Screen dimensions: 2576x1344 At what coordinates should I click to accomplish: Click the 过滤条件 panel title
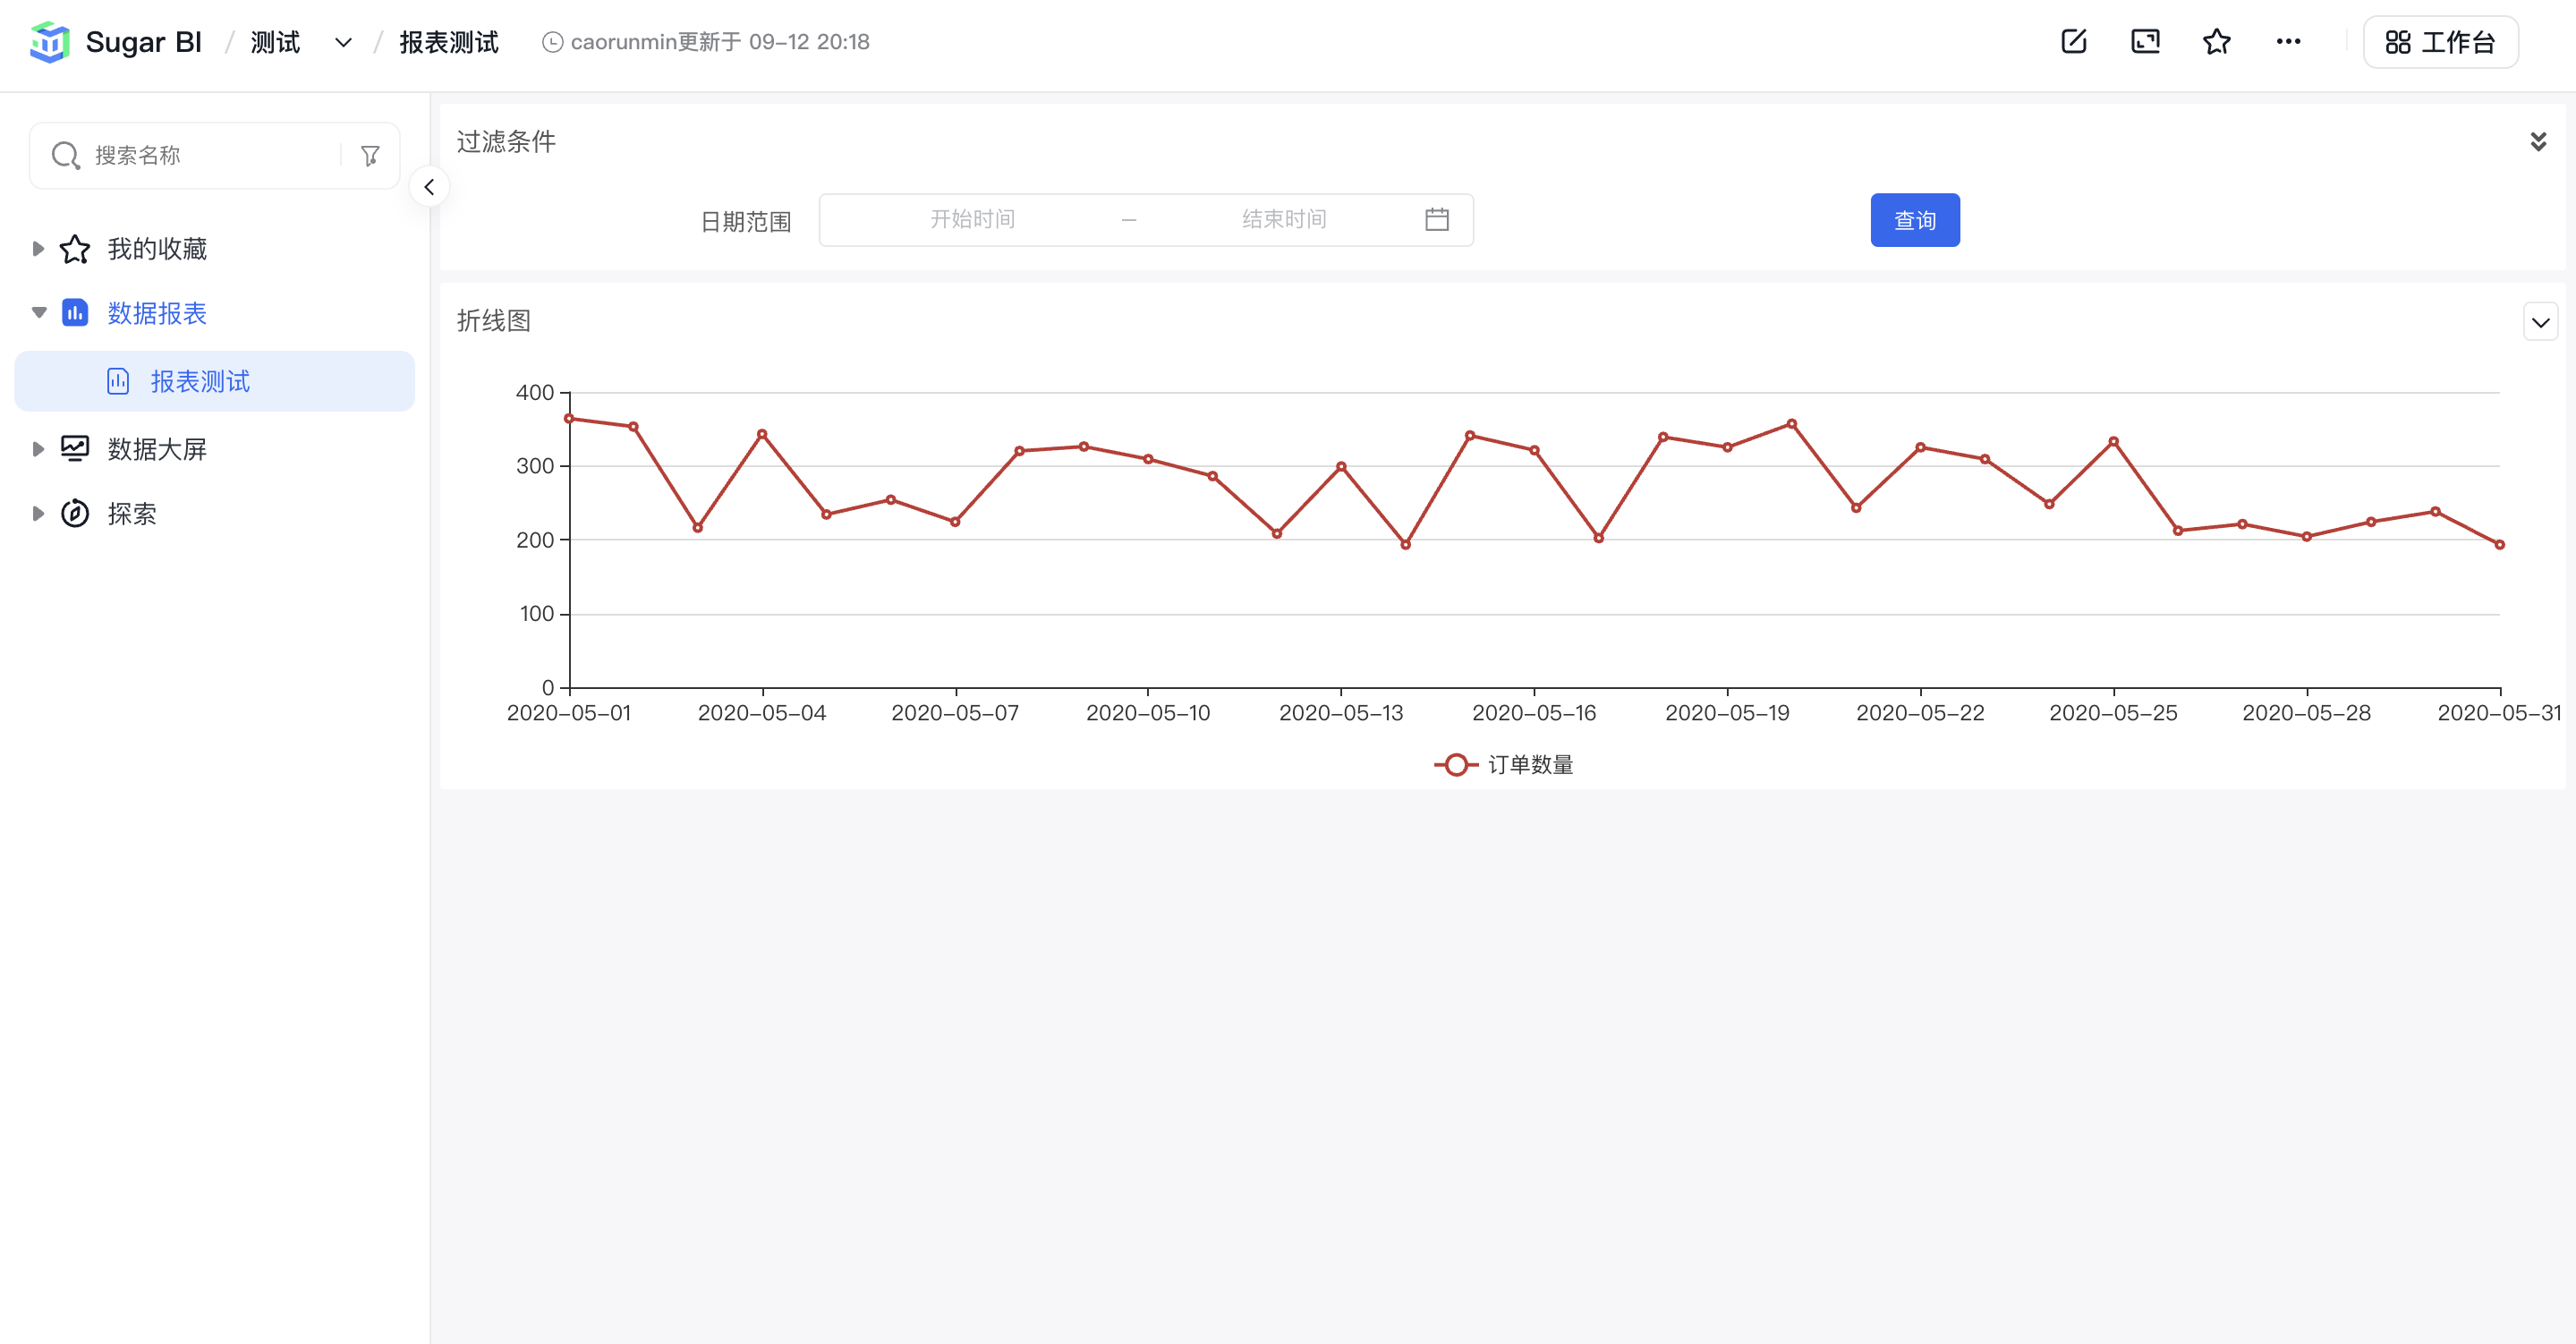(506, 141)
